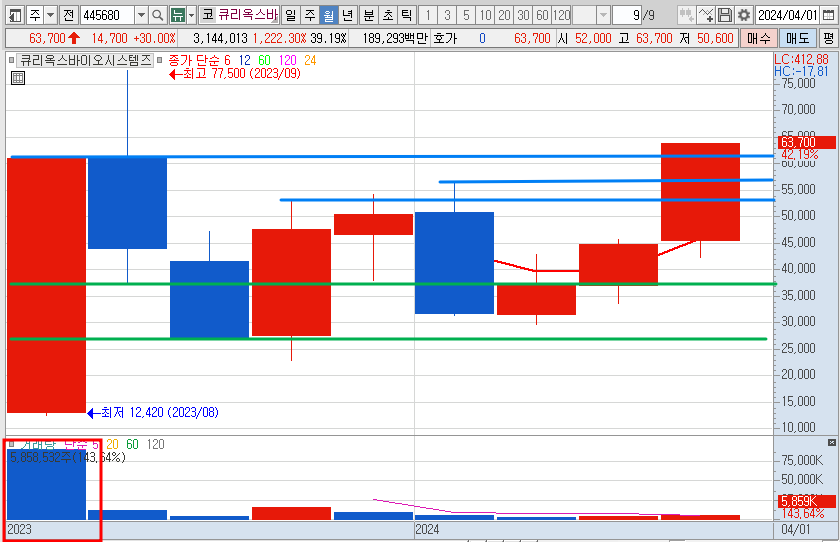The width and height of the screenshot is (840, 542).
Task: Click the low price value 50,600
Action: click(x=715, y=39)
